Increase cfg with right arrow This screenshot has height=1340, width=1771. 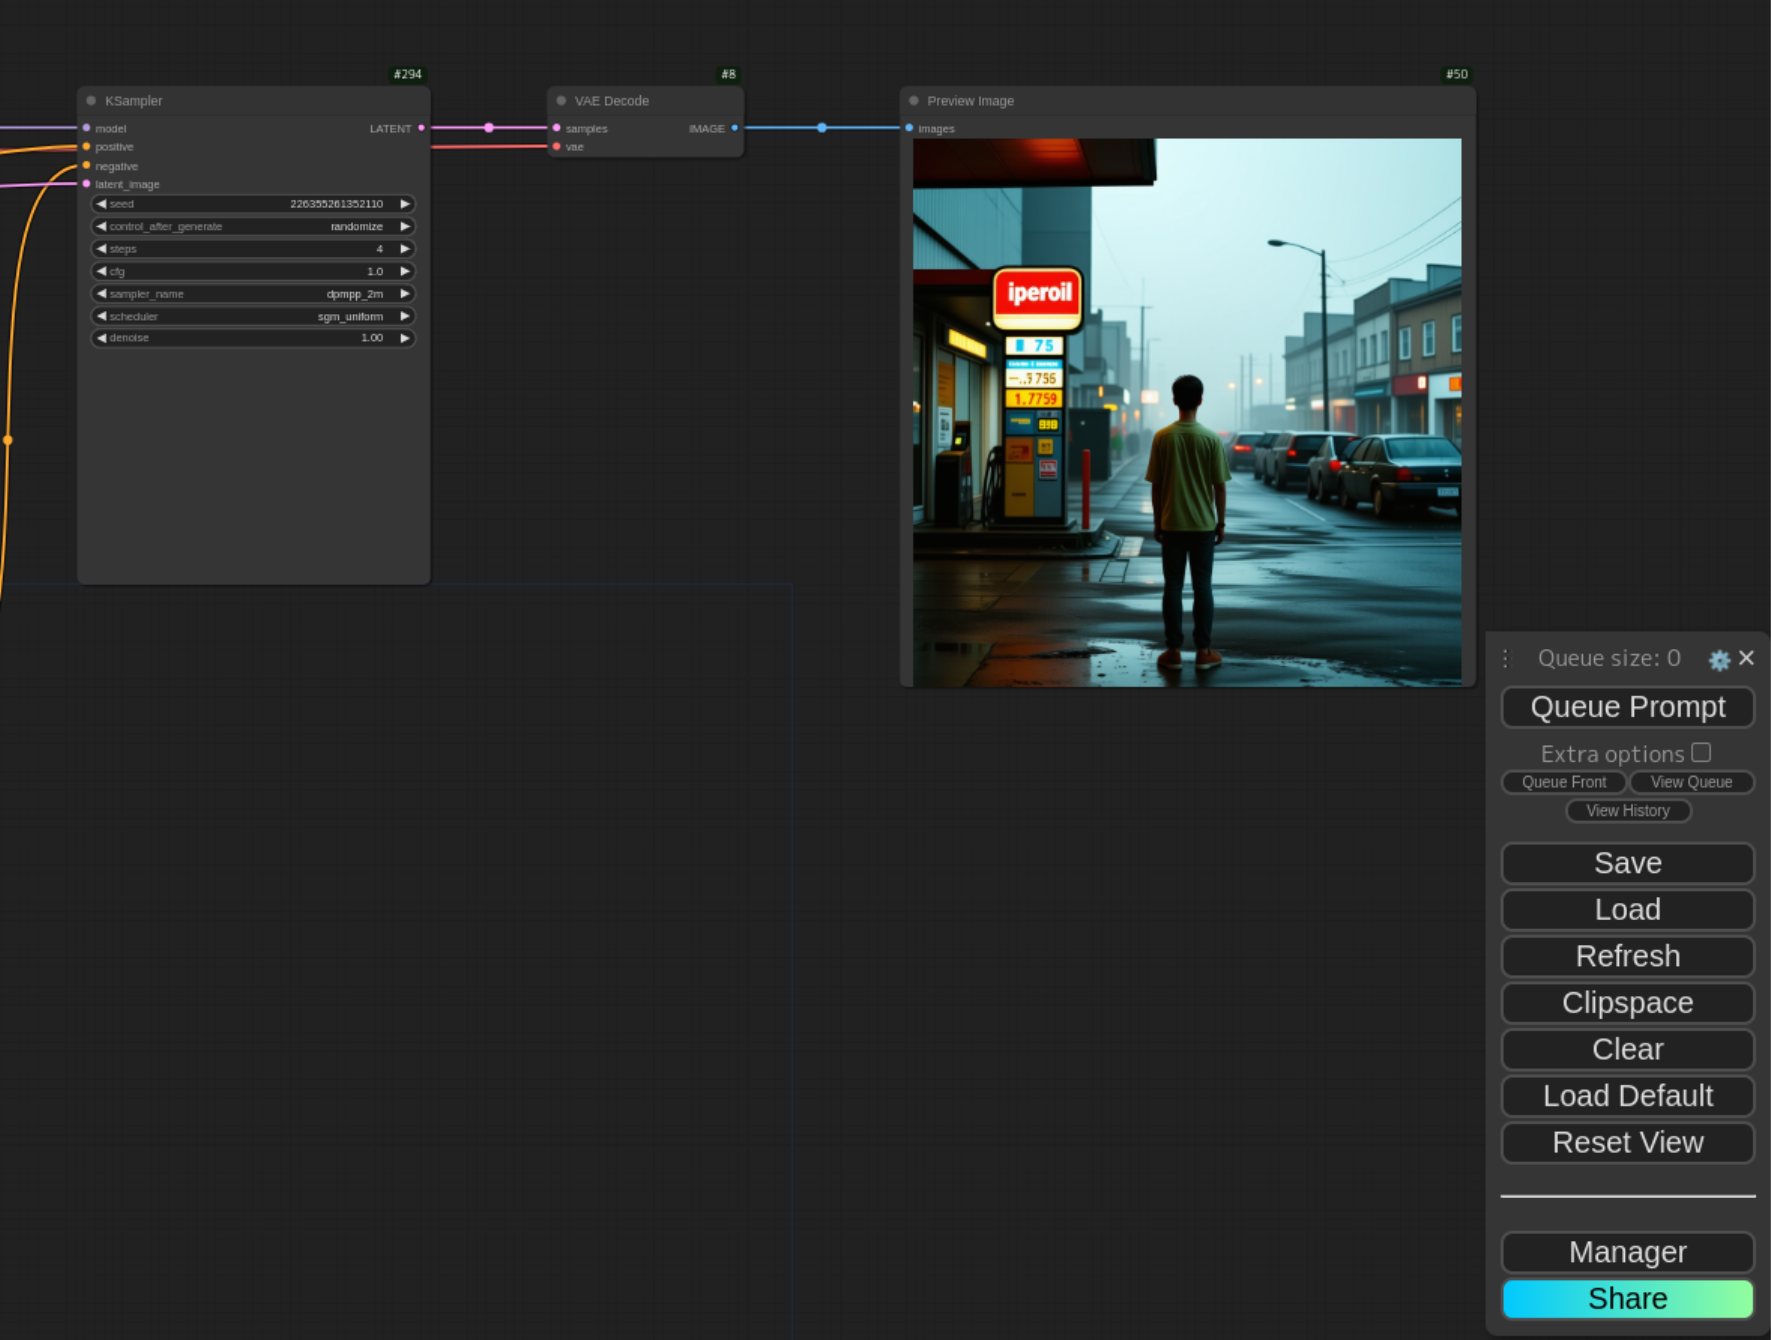405,272
